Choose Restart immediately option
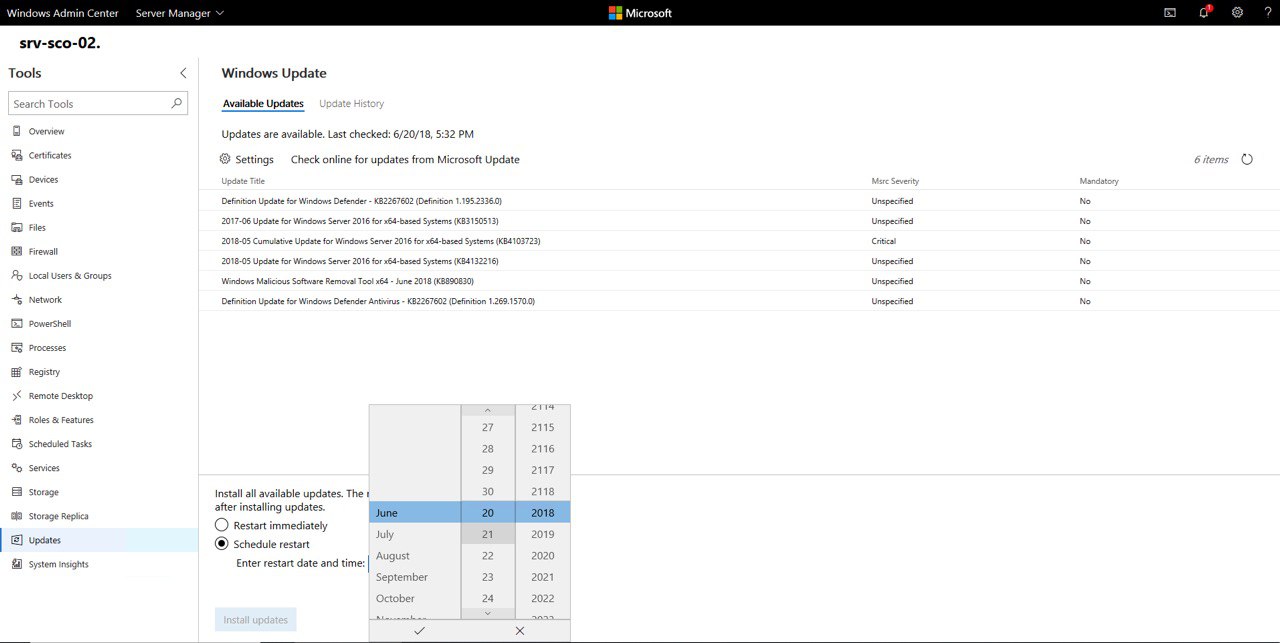Viewport: 1280px width, 643px height. [222, 525]
